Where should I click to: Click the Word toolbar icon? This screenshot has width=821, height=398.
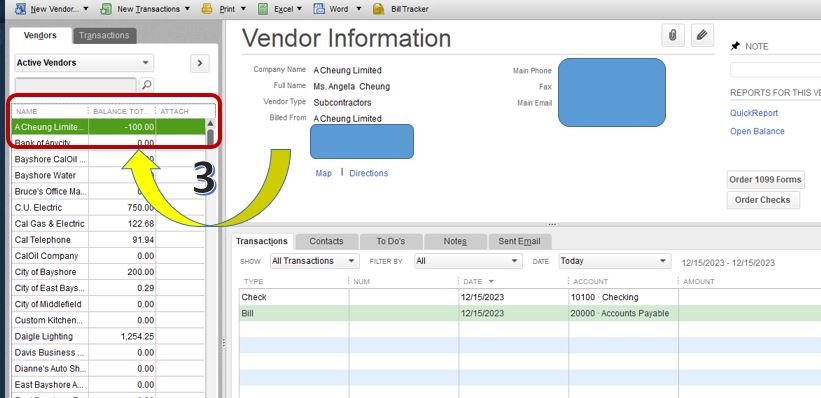click(x=319, y=9)
